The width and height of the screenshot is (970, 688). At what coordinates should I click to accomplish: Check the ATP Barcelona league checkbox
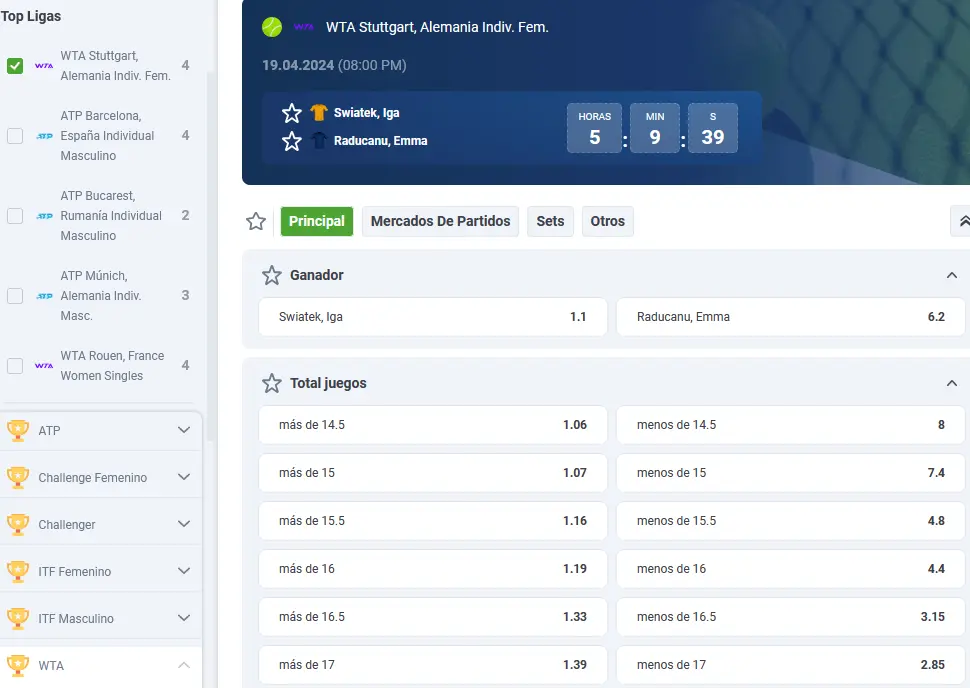coord(15,136)
